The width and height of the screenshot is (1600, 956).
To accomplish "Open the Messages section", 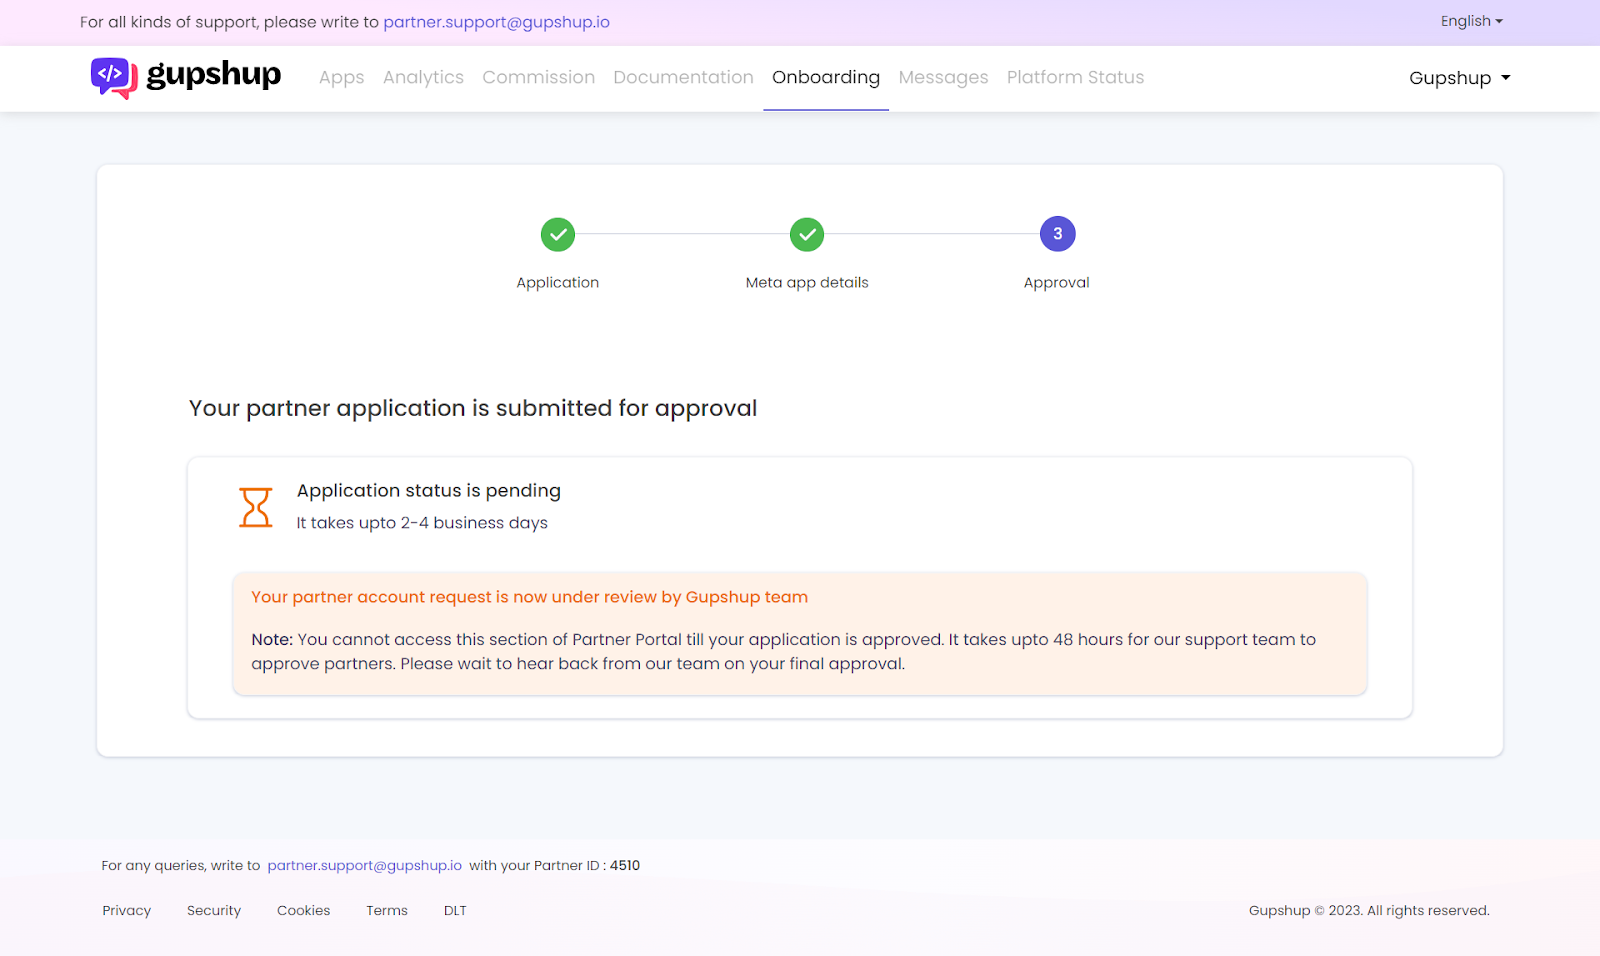I will point(942,77).
